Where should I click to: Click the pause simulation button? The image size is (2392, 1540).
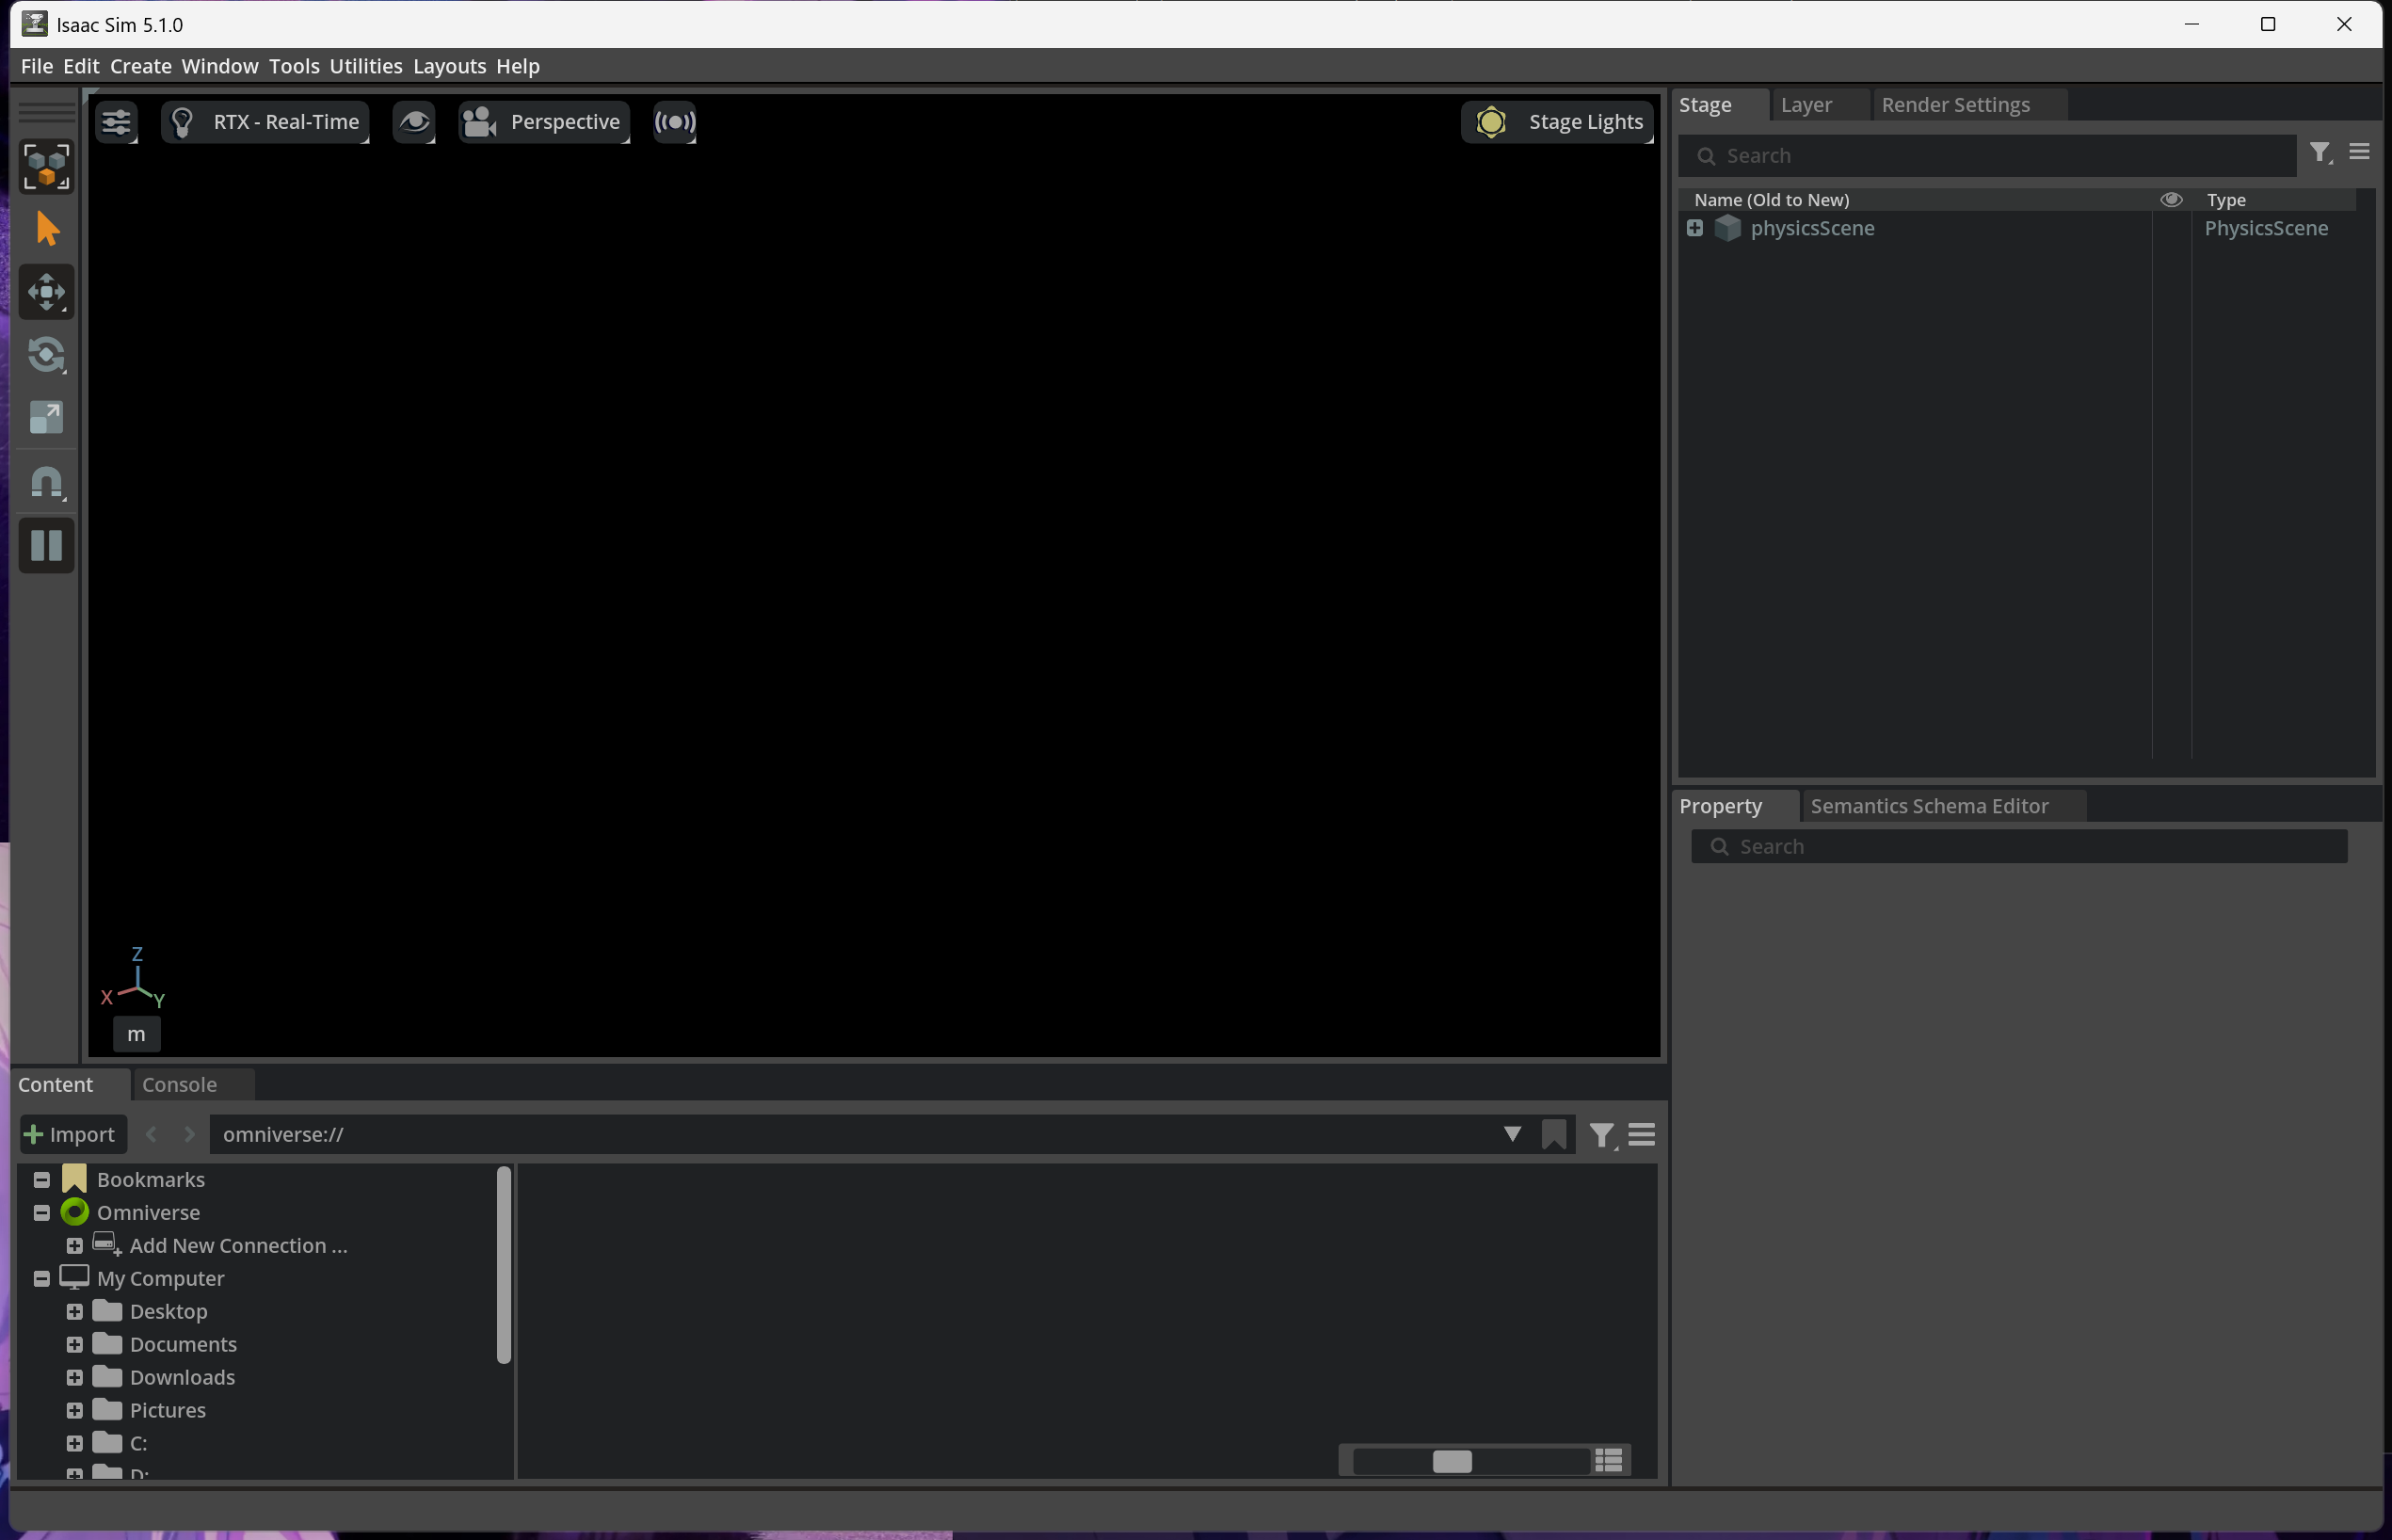click(x=46, y=546)
